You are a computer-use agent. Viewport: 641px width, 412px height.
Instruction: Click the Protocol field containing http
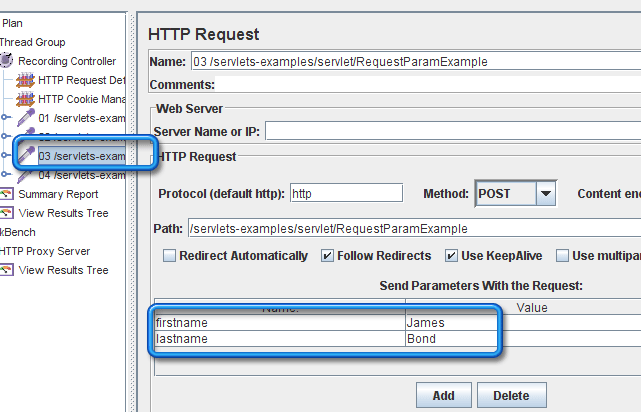coord(347,193)
